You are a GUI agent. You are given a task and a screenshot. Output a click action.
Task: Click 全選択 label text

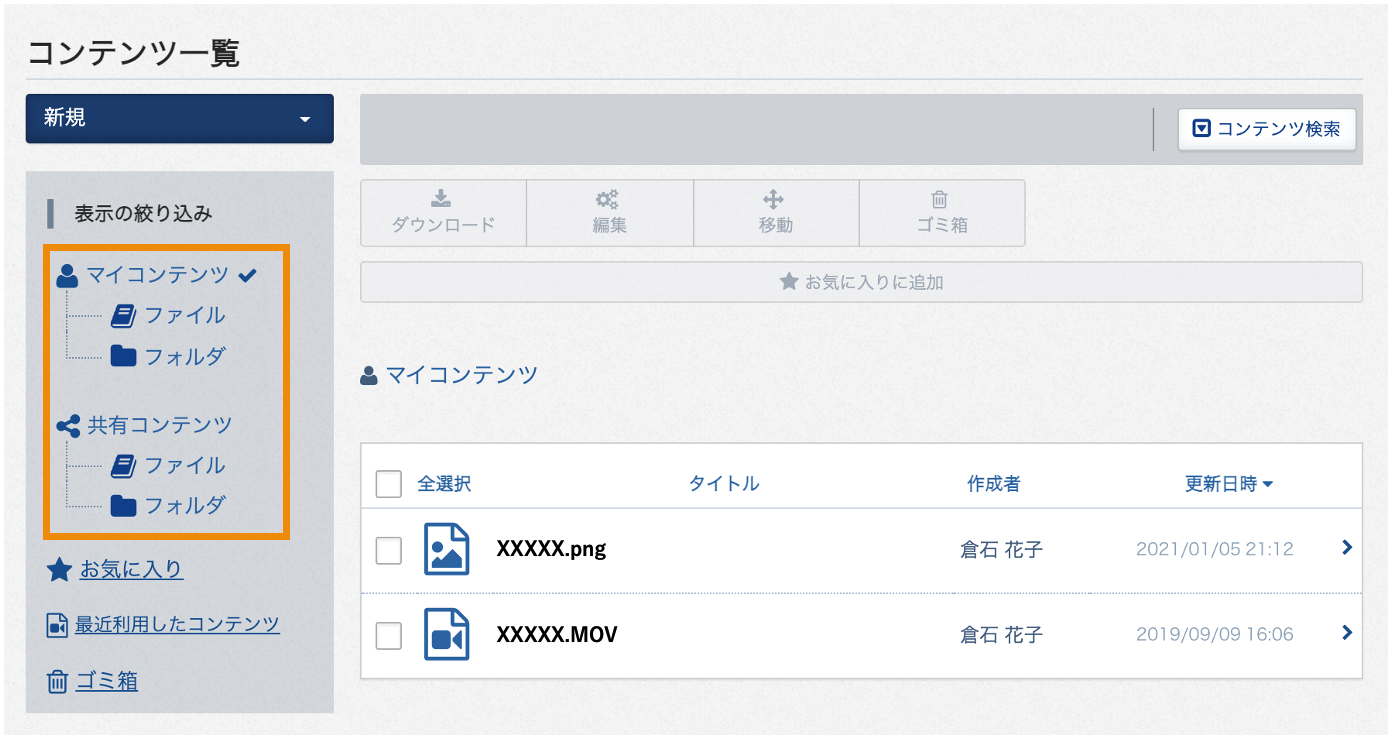click(x=444, y=484)
